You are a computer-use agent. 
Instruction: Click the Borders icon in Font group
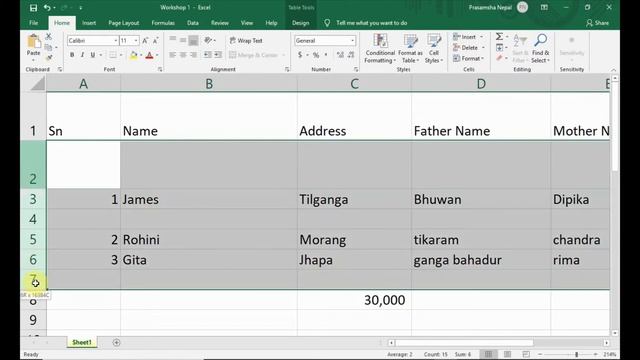[113, 55]
